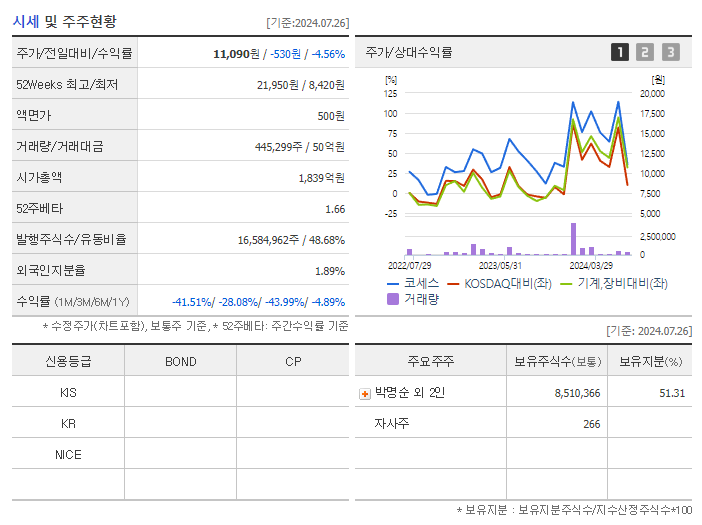Click the 2022/07/29 chart date label
The image size is (702, 525).
[x=409, y=266]
